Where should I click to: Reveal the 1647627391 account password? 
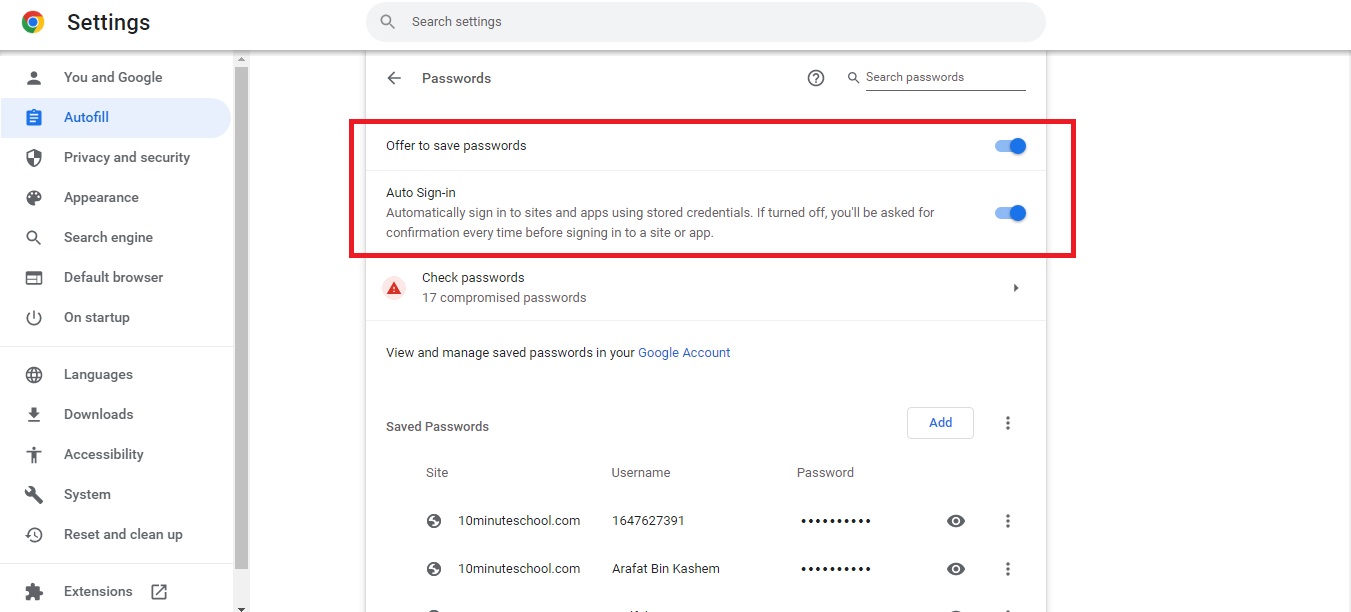point(955,520)
